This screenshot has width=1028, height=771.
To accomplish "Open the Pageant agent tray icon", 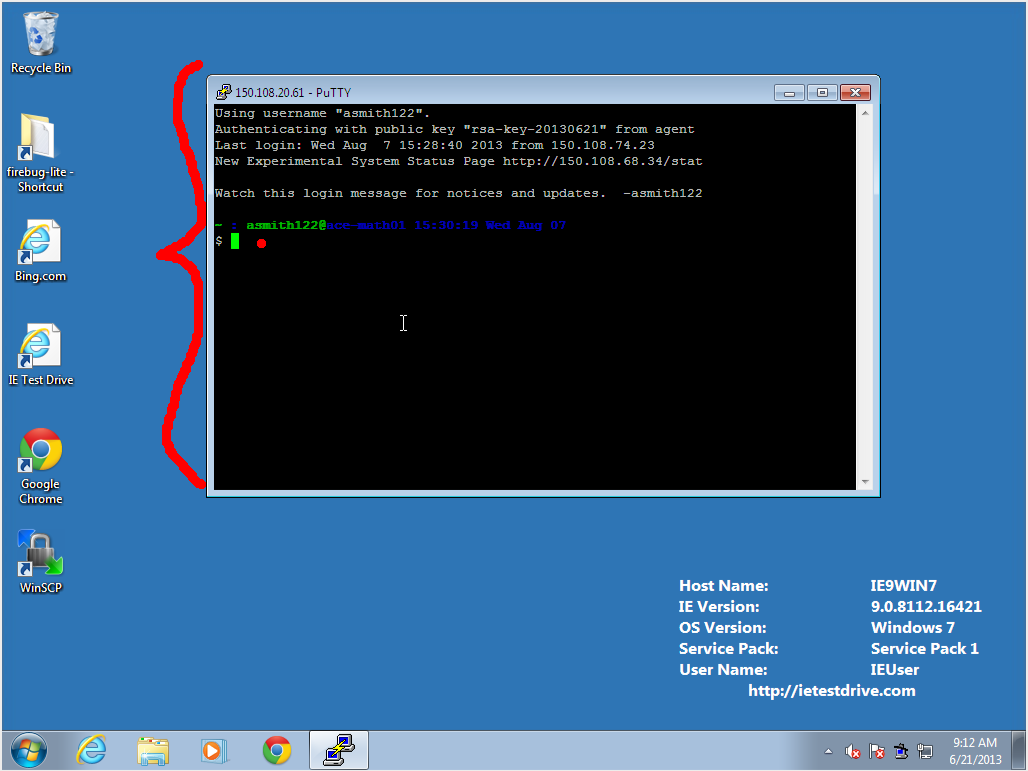I will [x=901, y=751].
